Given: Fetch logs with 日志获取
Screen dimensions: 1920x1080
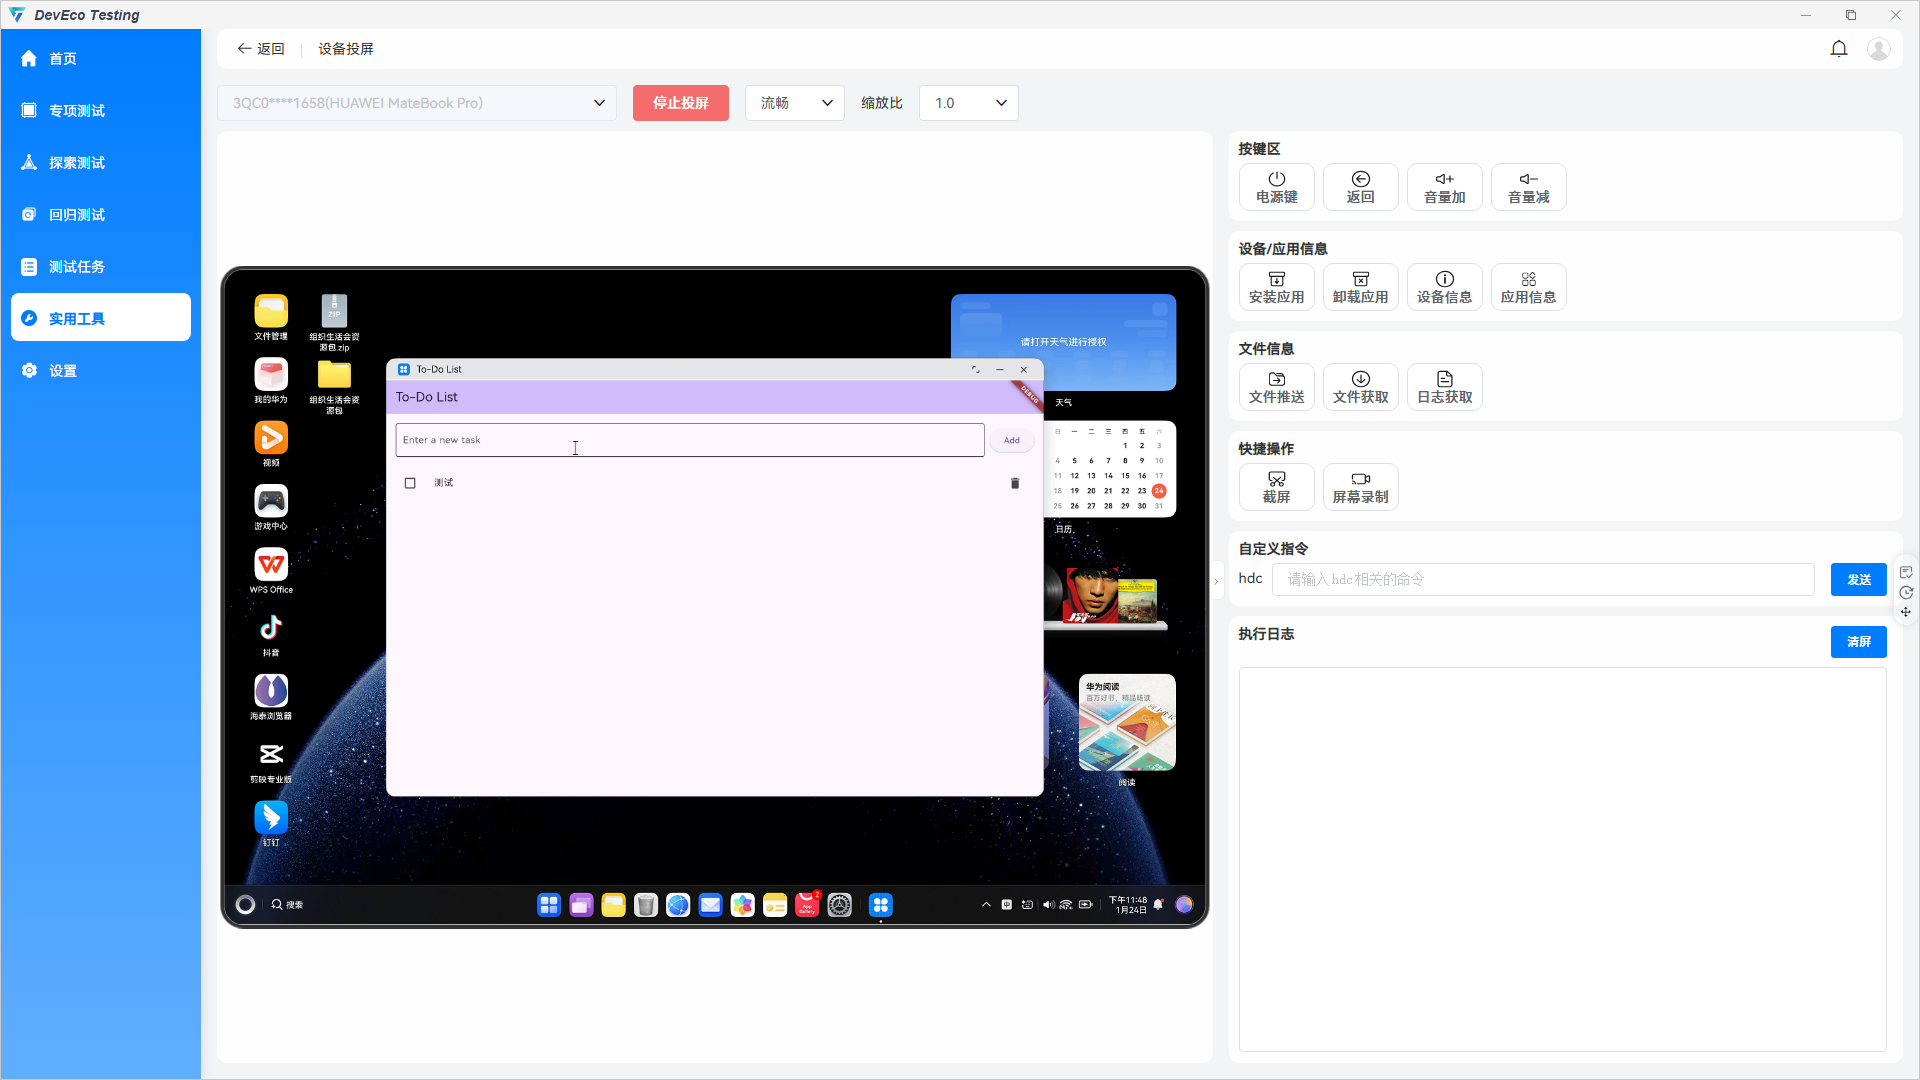Looking at the screenshot, I should pos(1444,387).
